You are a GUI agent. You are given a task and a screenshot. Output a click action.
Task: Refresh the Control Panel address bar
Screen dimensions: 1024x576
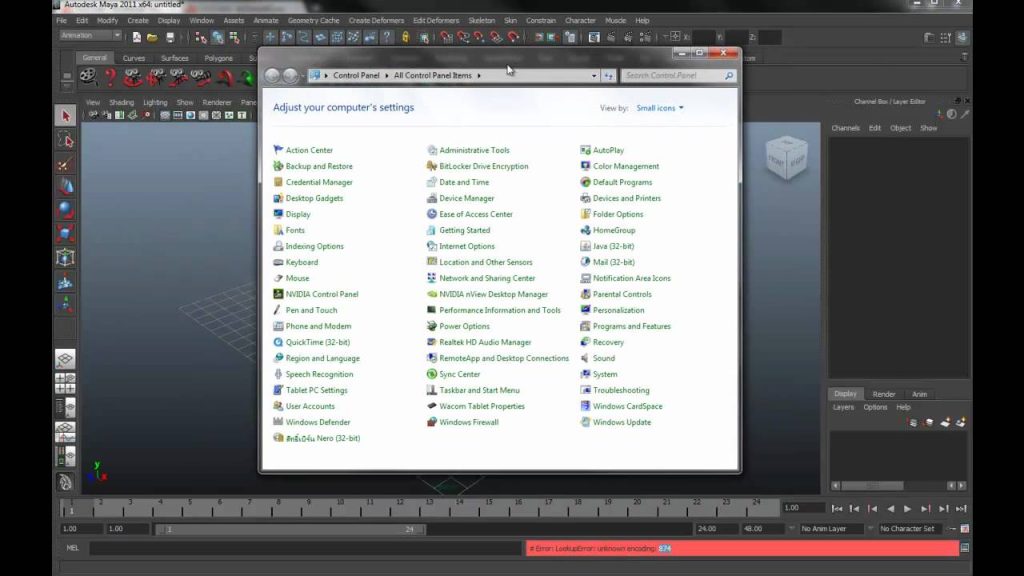pos(609,76)
